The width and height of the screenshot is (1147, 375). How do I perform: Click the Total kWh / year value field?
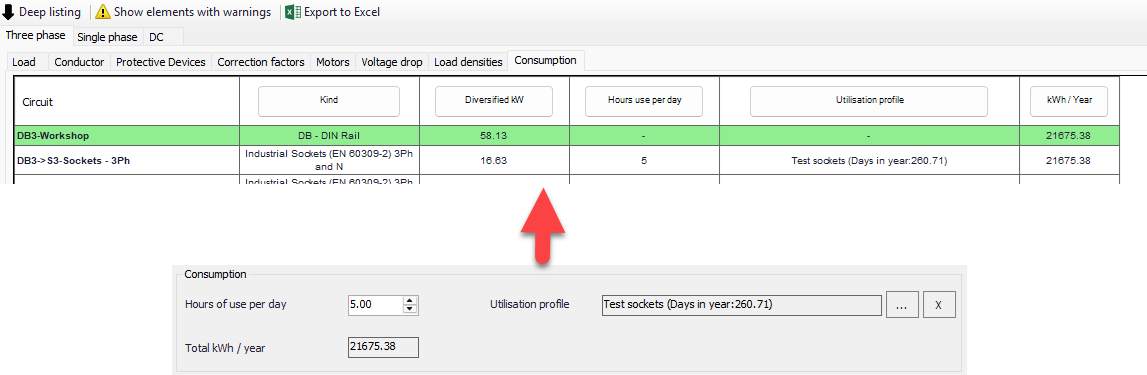click(383, 347)
